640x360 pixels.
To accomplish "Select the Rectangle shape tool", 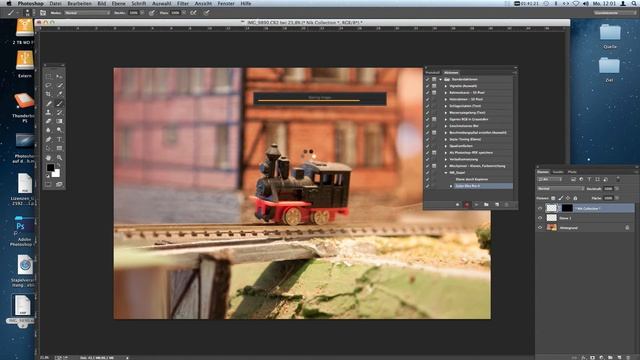I will (x=60, y=148).
